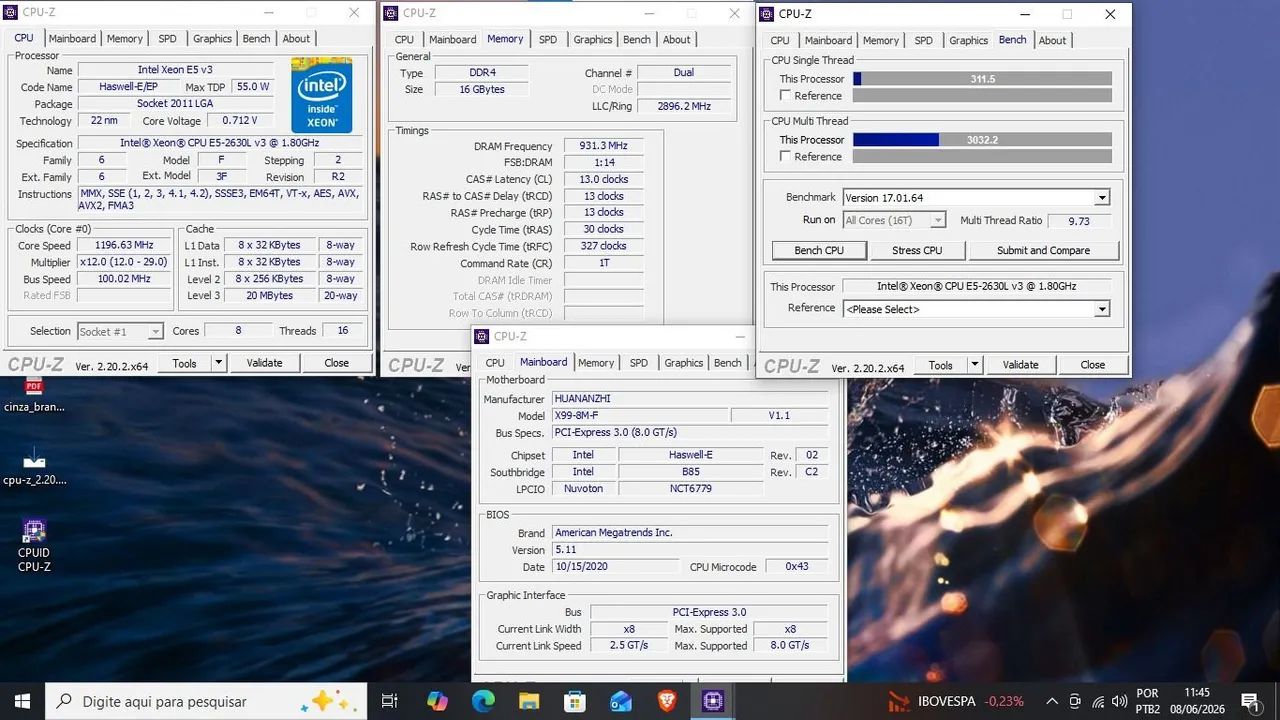Select the Core Speed 1196.63 MHz value

tap(125, 245)
